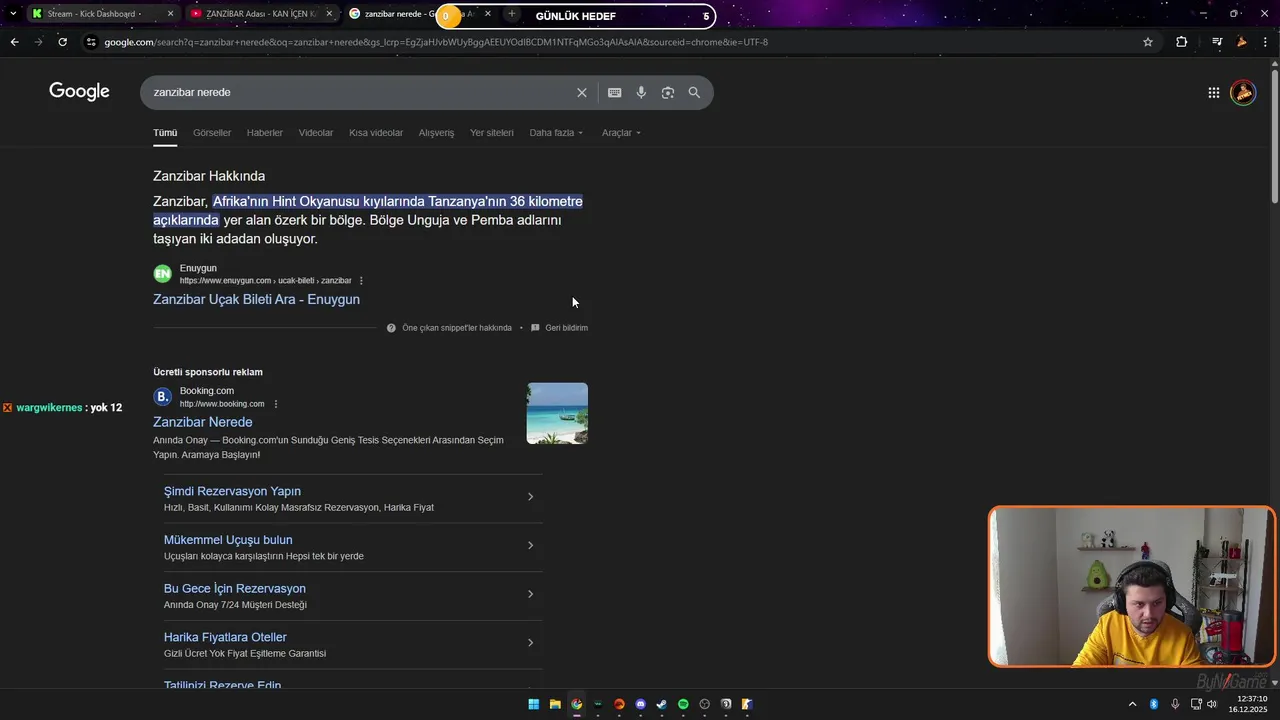This screenshot has width=1280, height=720.
Task: Go back to the previous page
Action: tap(14, 42)
